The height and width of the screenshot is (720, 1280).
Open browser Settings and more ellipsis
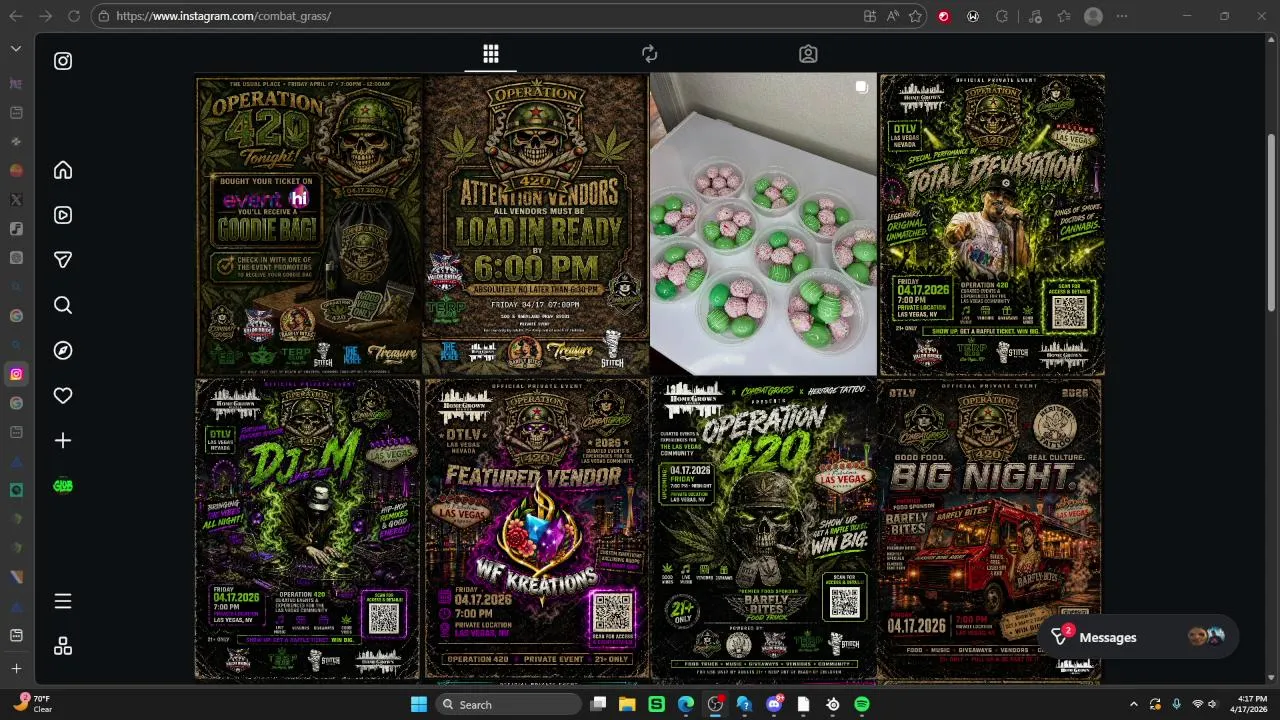click(1124, 16)
